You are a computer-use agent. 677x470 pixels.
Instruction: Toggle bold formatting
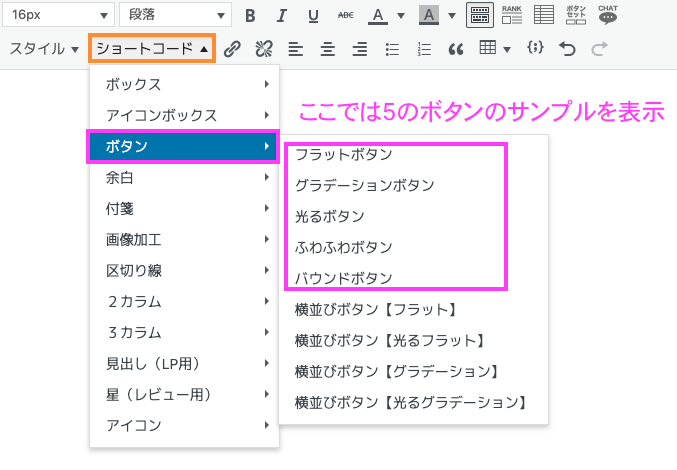250,16
